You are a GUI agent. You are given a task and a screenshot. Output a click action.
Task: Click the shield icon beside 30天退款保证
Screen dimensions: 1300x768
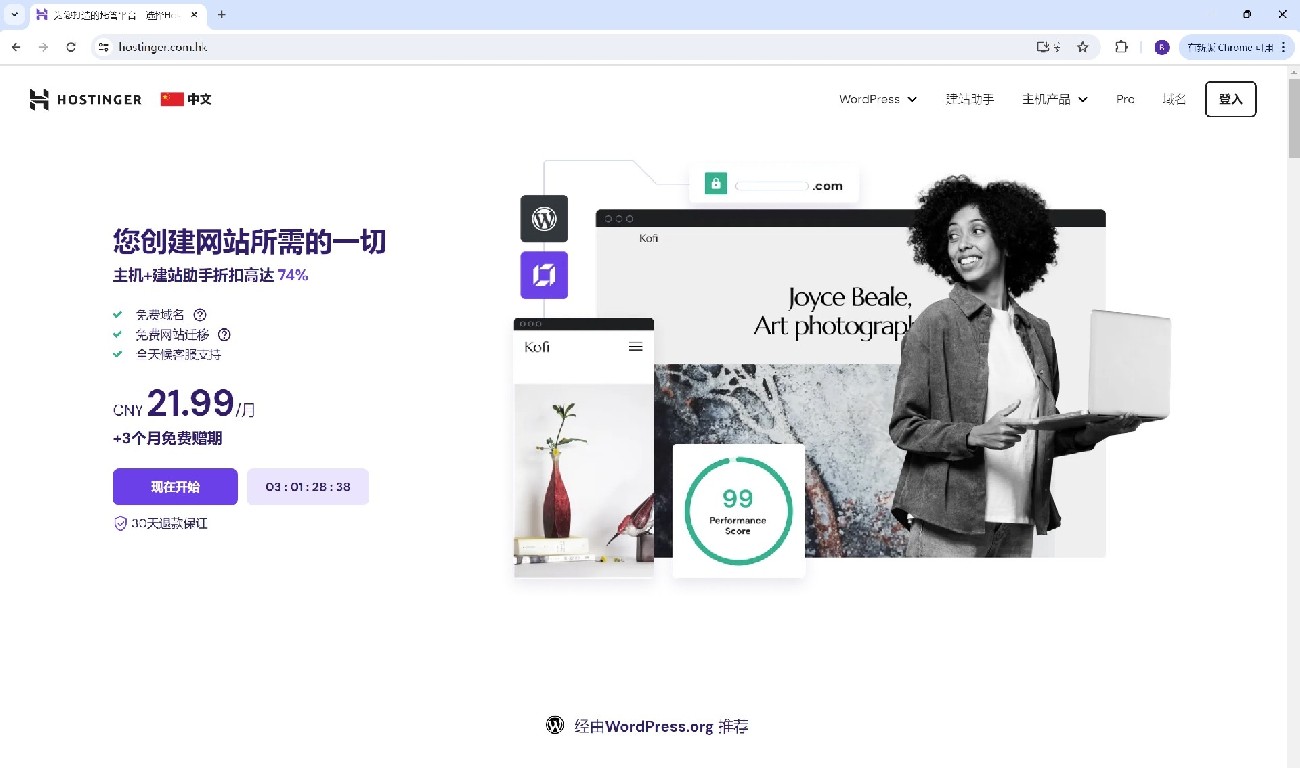(x=120, y=522)
